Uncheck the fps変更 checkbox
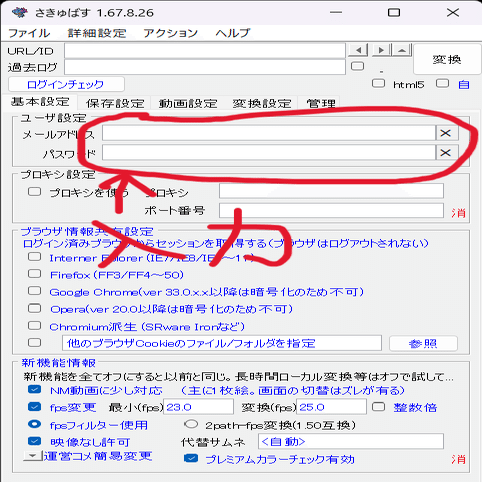The width and height of the screenshot is (482, 482). (x=34, y=407)
